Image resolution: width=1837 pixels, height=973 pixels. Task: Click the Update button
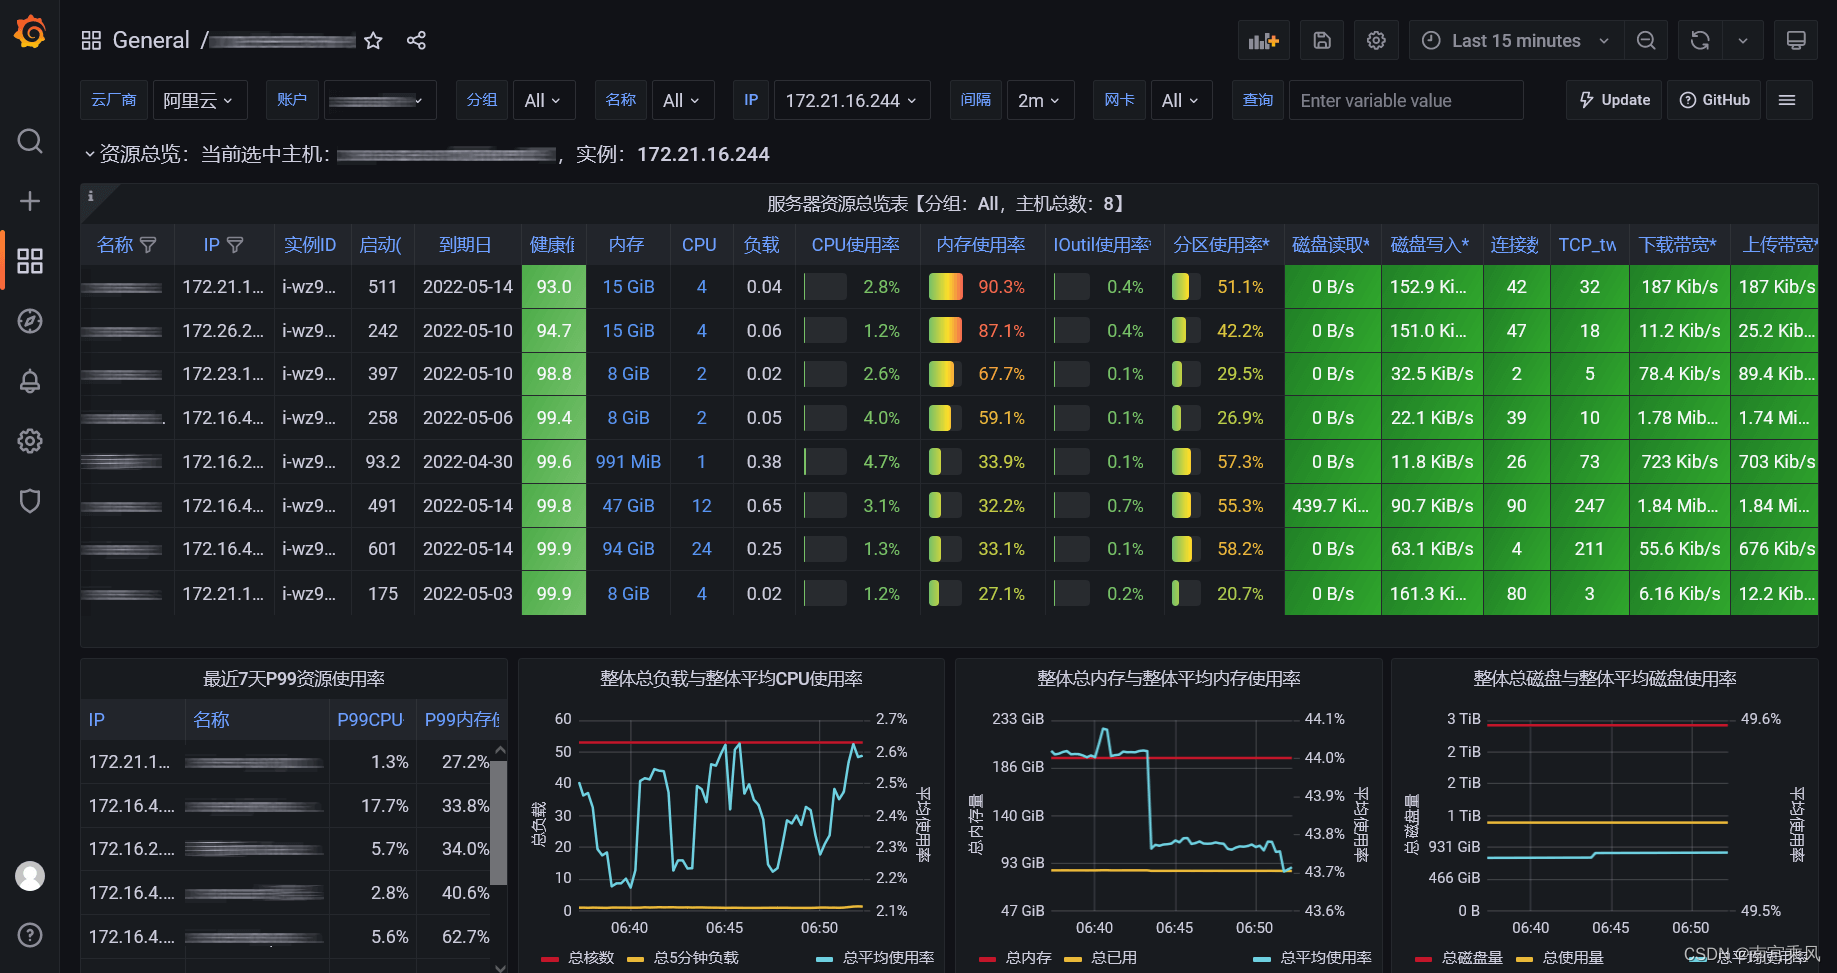coord(1614,100)
